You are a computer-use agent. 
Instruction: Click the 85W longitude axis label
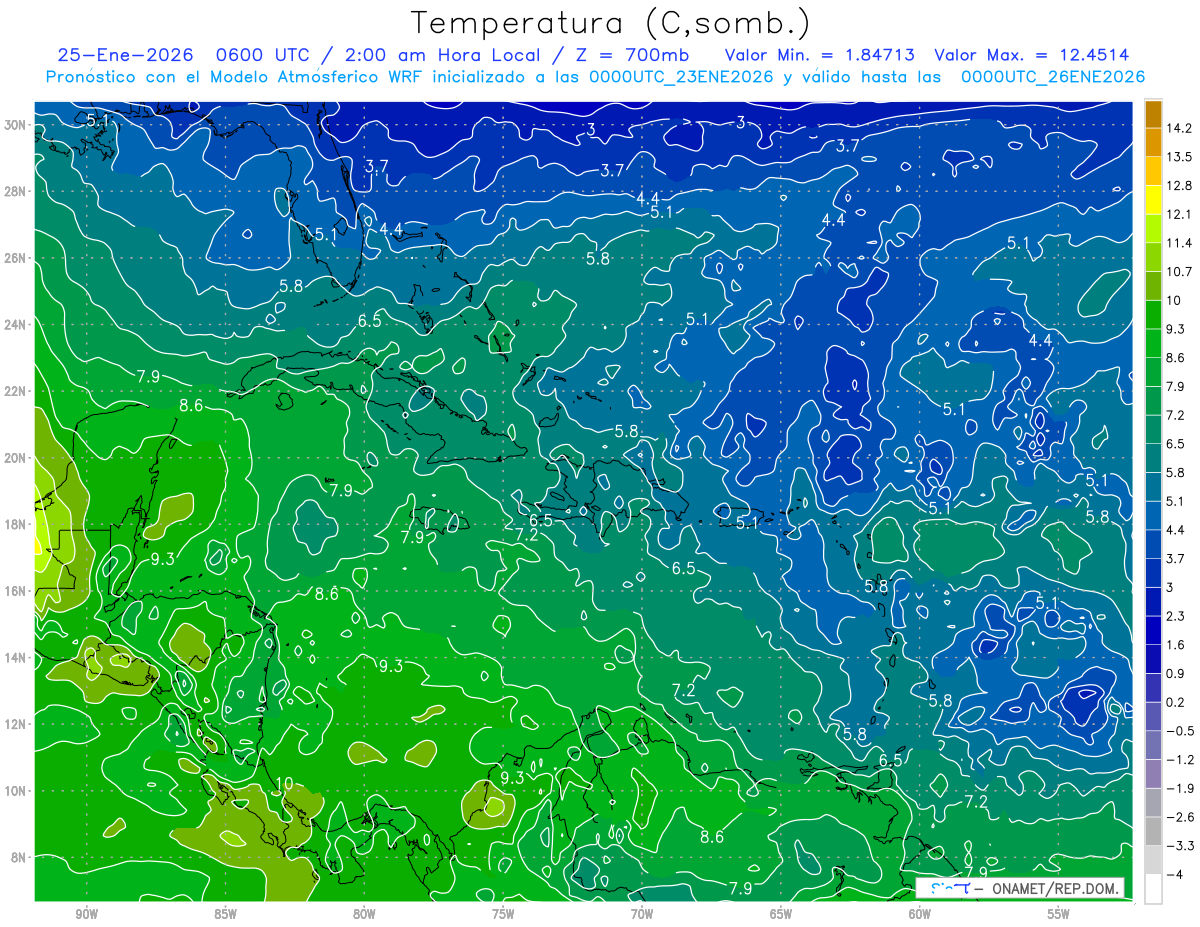225,914
